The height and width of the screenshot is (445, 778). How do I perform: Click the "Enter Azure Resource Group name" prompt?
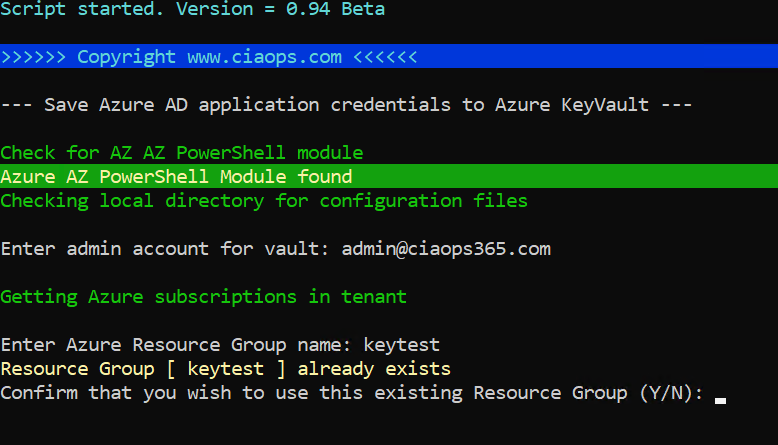[x=172, y=345]
